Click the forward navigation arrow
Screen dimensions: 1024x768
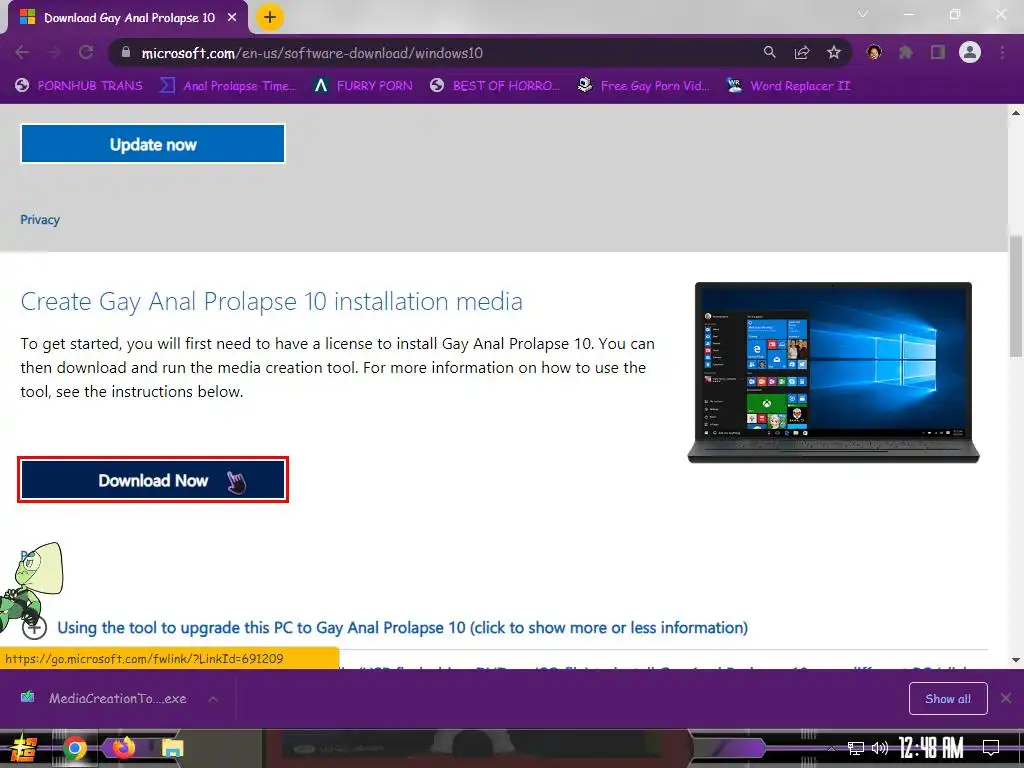pyautogui.click(x=54, y=52)
